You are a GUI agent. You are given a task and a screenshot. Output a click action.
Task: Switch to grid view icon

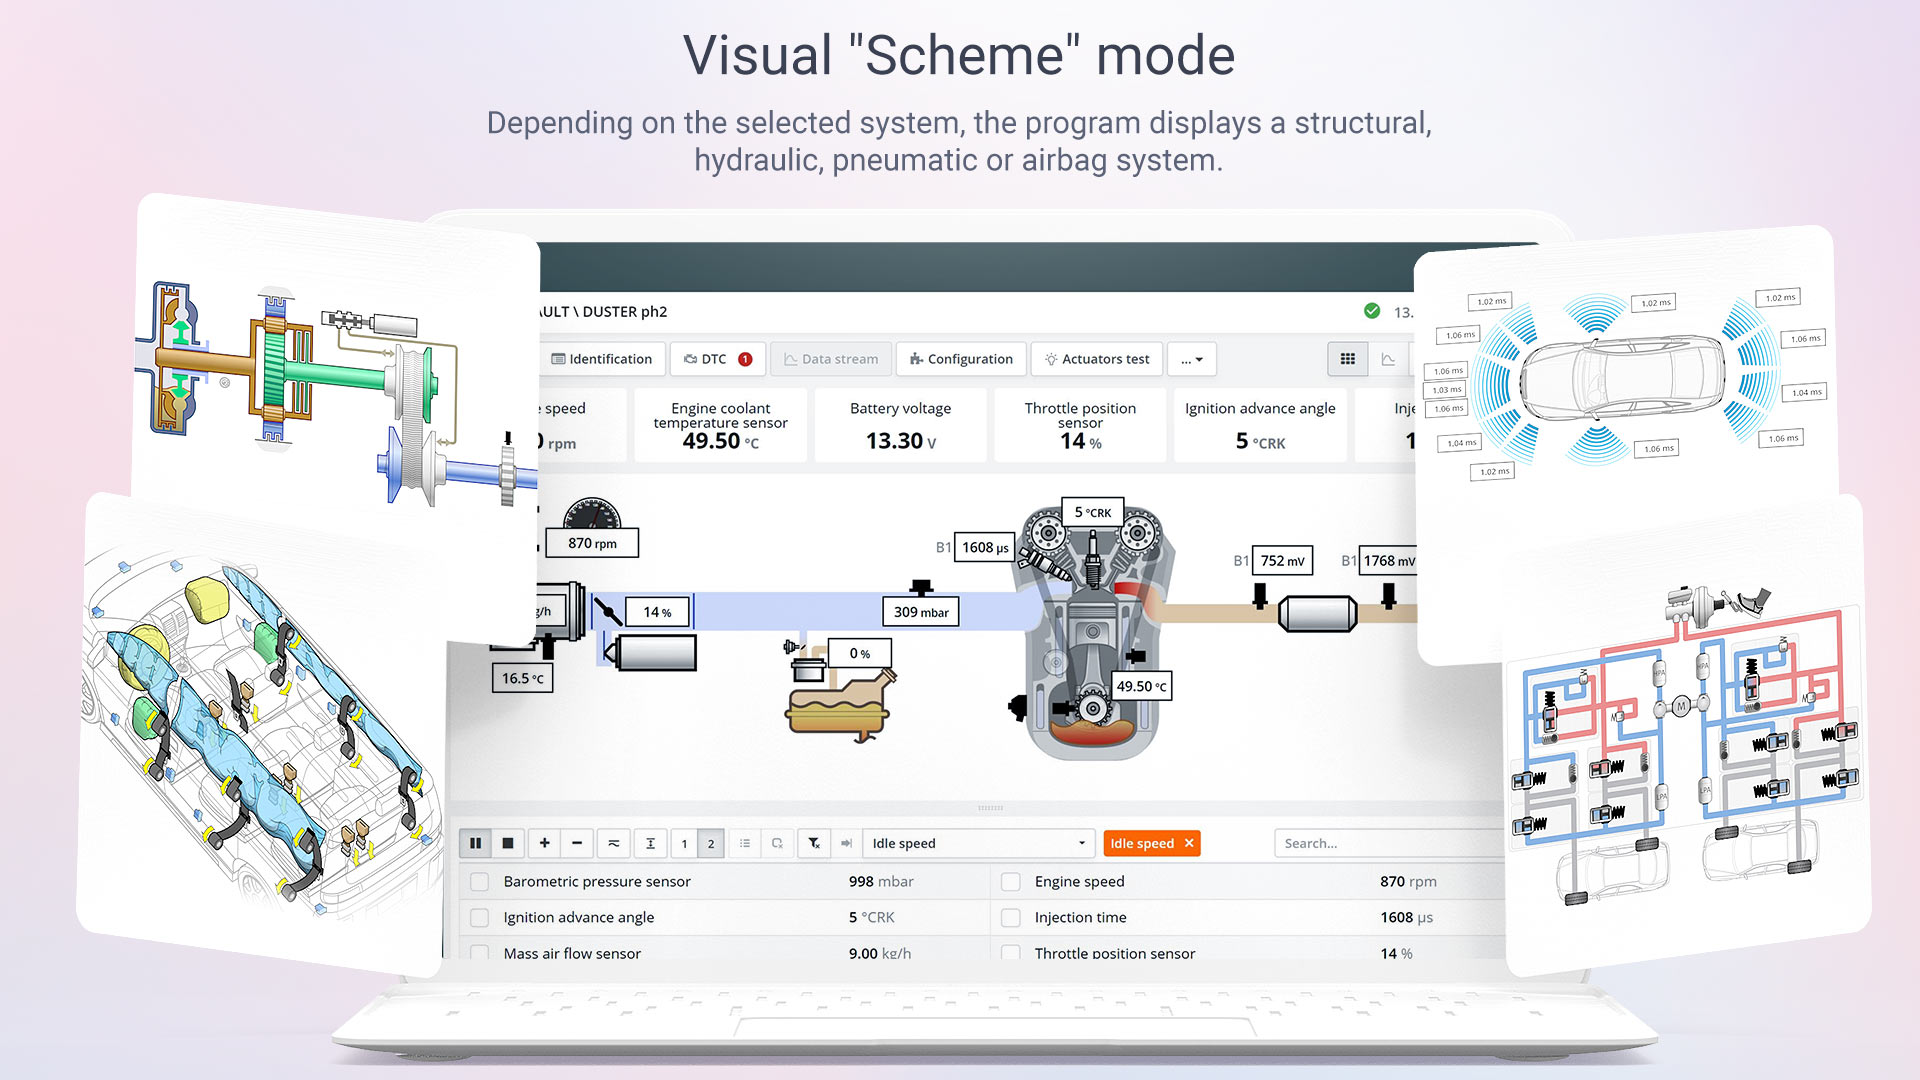tap(1348, 359)
